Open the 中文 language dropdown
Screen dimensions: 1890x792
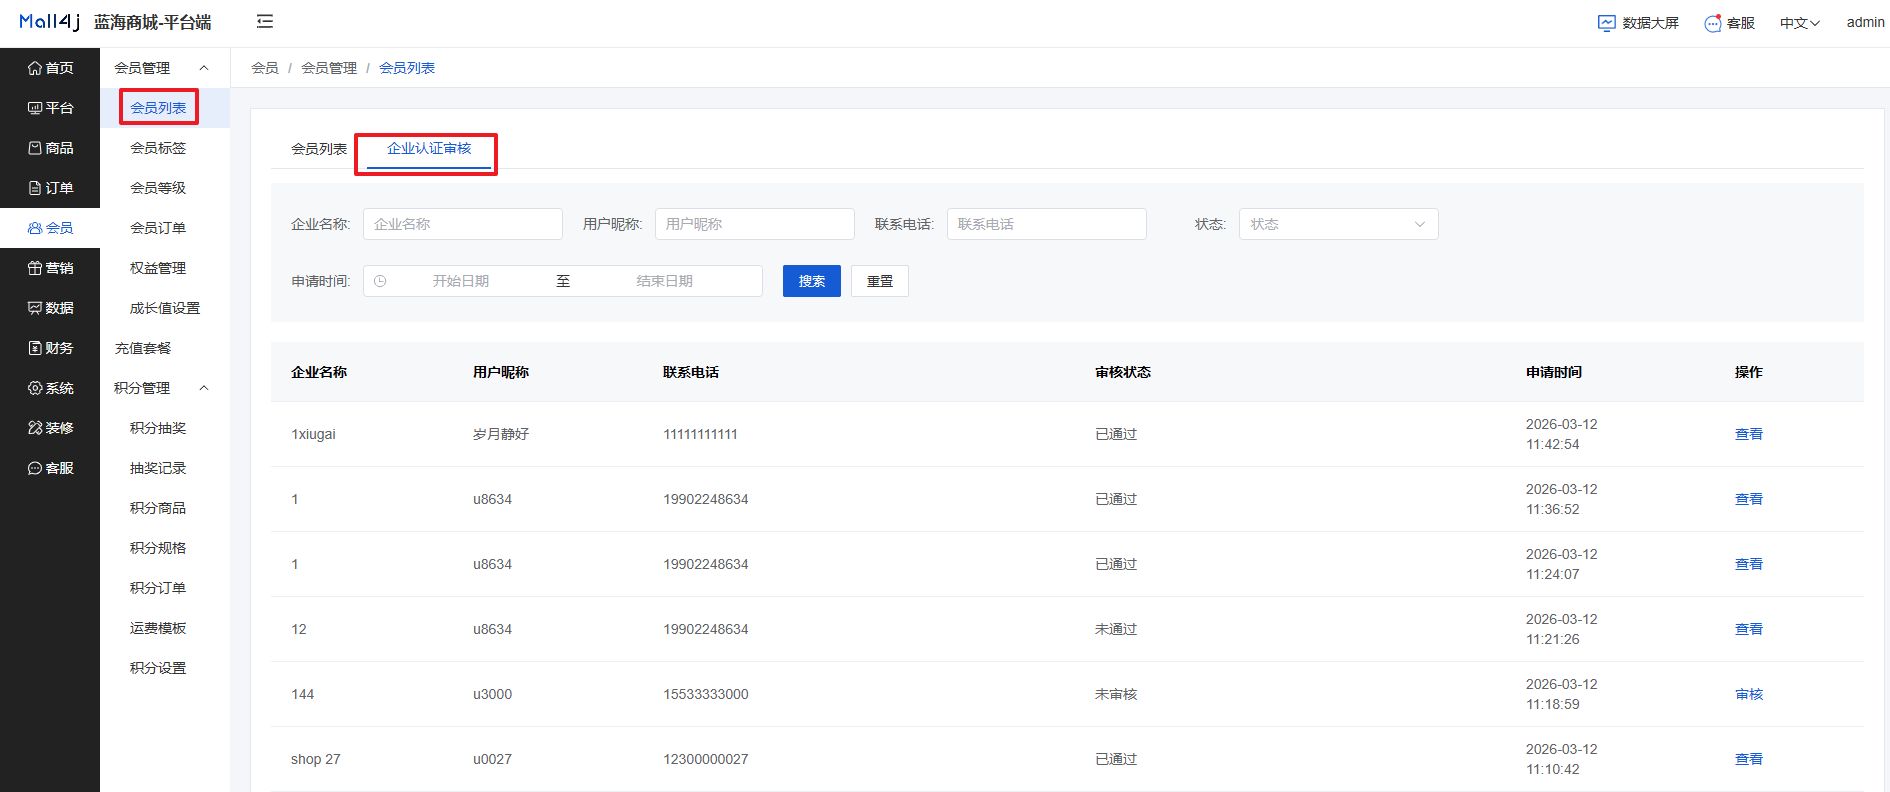point(1799,23)
